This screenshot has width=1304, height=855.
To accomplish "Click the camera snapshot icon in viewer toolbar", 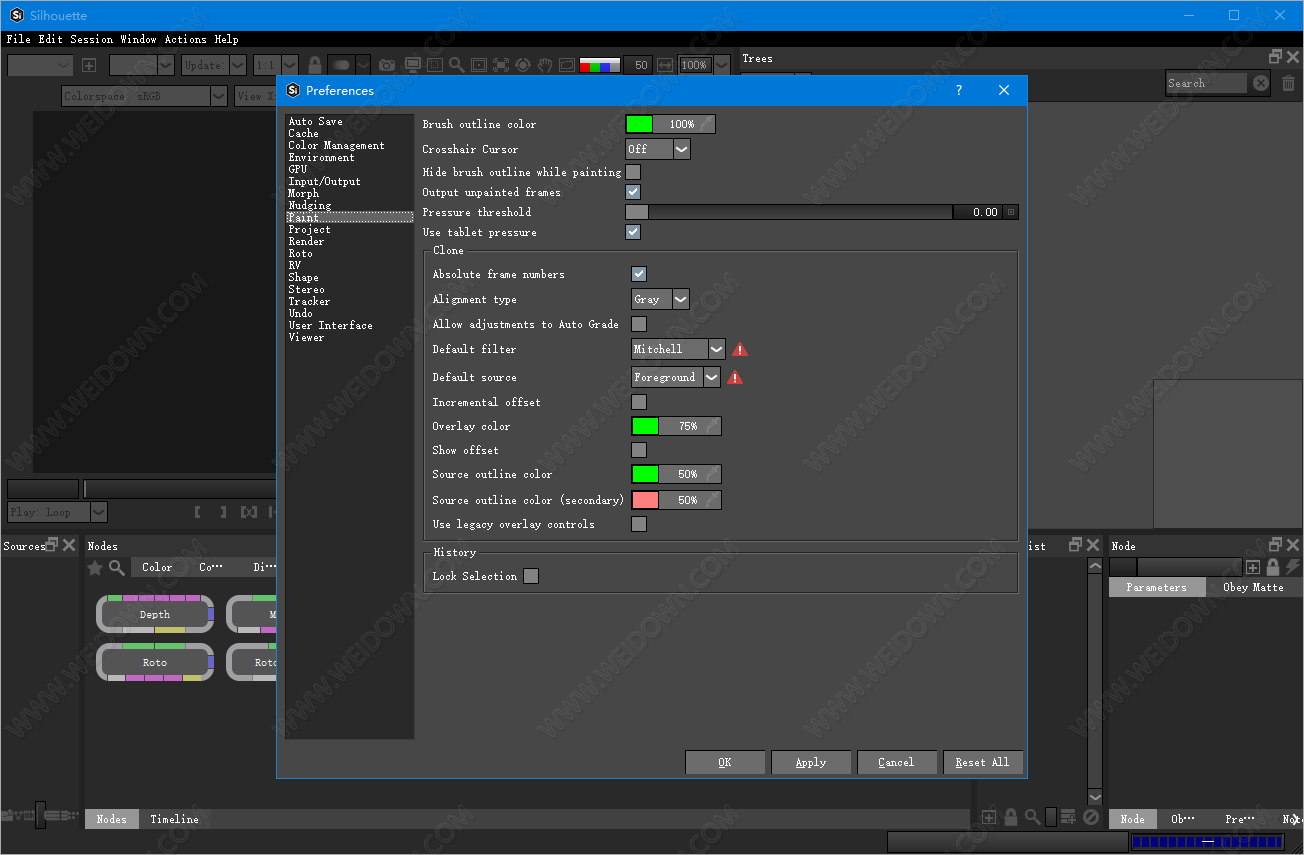I will coord(387,65).
